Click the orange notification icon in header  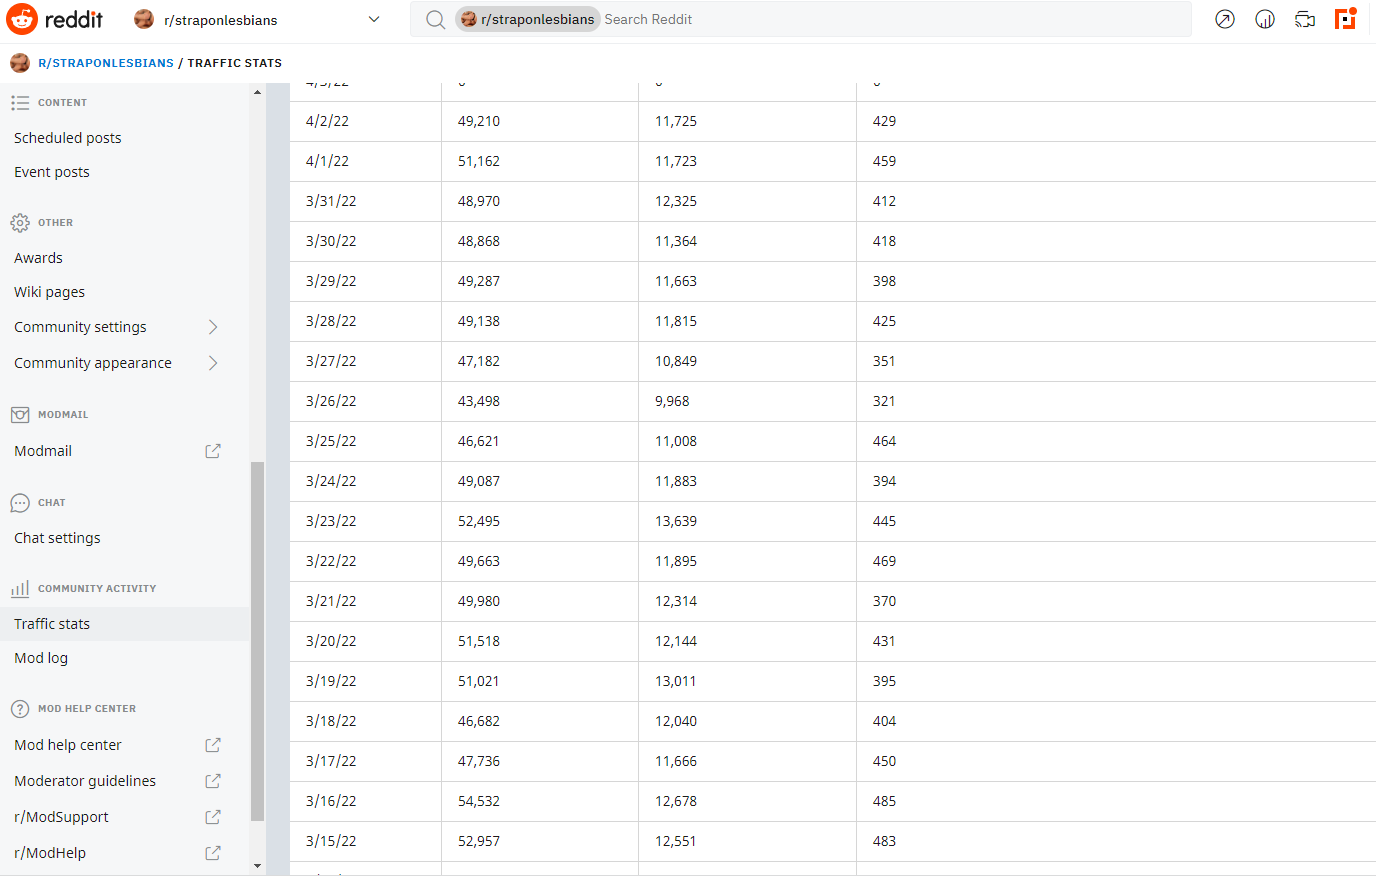coord(1346,18)
